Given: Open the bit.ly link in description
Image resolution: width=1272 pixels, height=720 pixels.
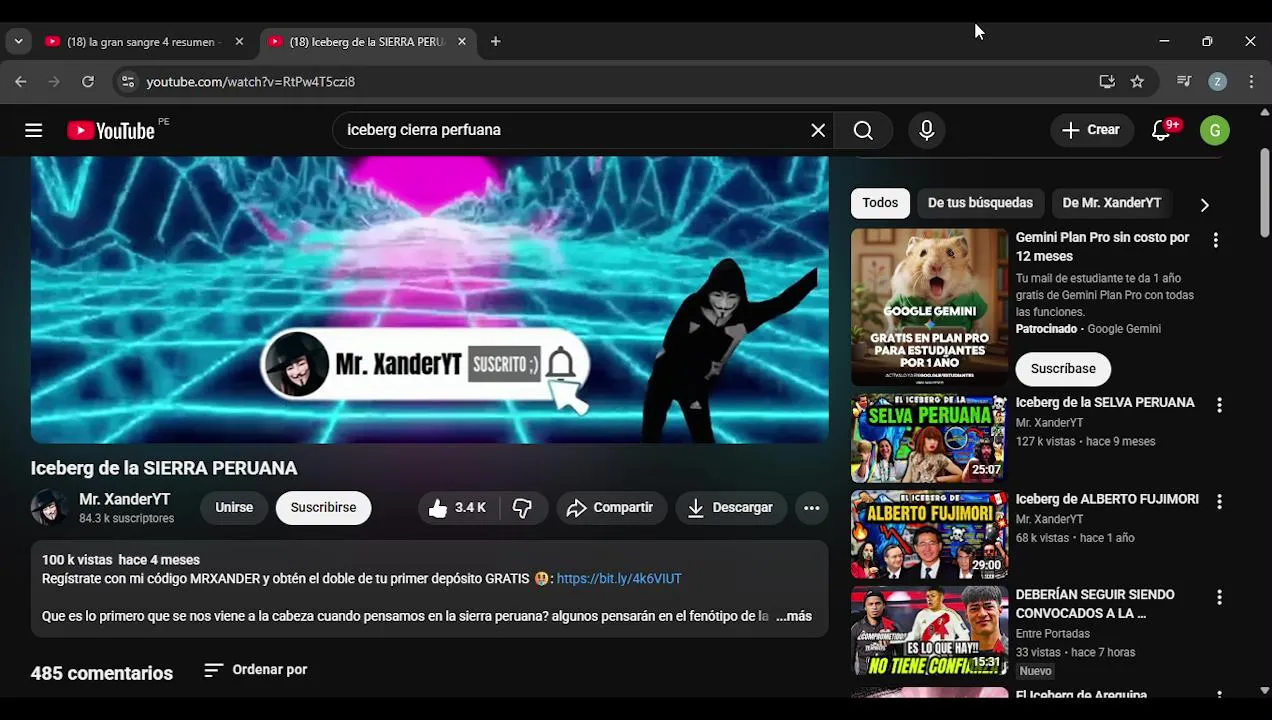Looking at the screenshot, I should (x=619, y=579).
